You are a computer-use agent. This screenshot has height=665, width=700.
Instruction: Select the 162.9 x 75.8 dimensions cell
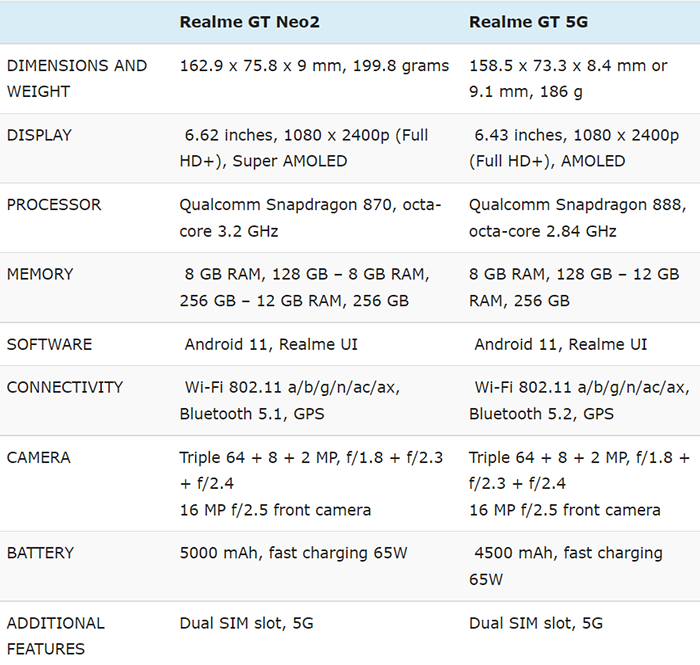314,66
